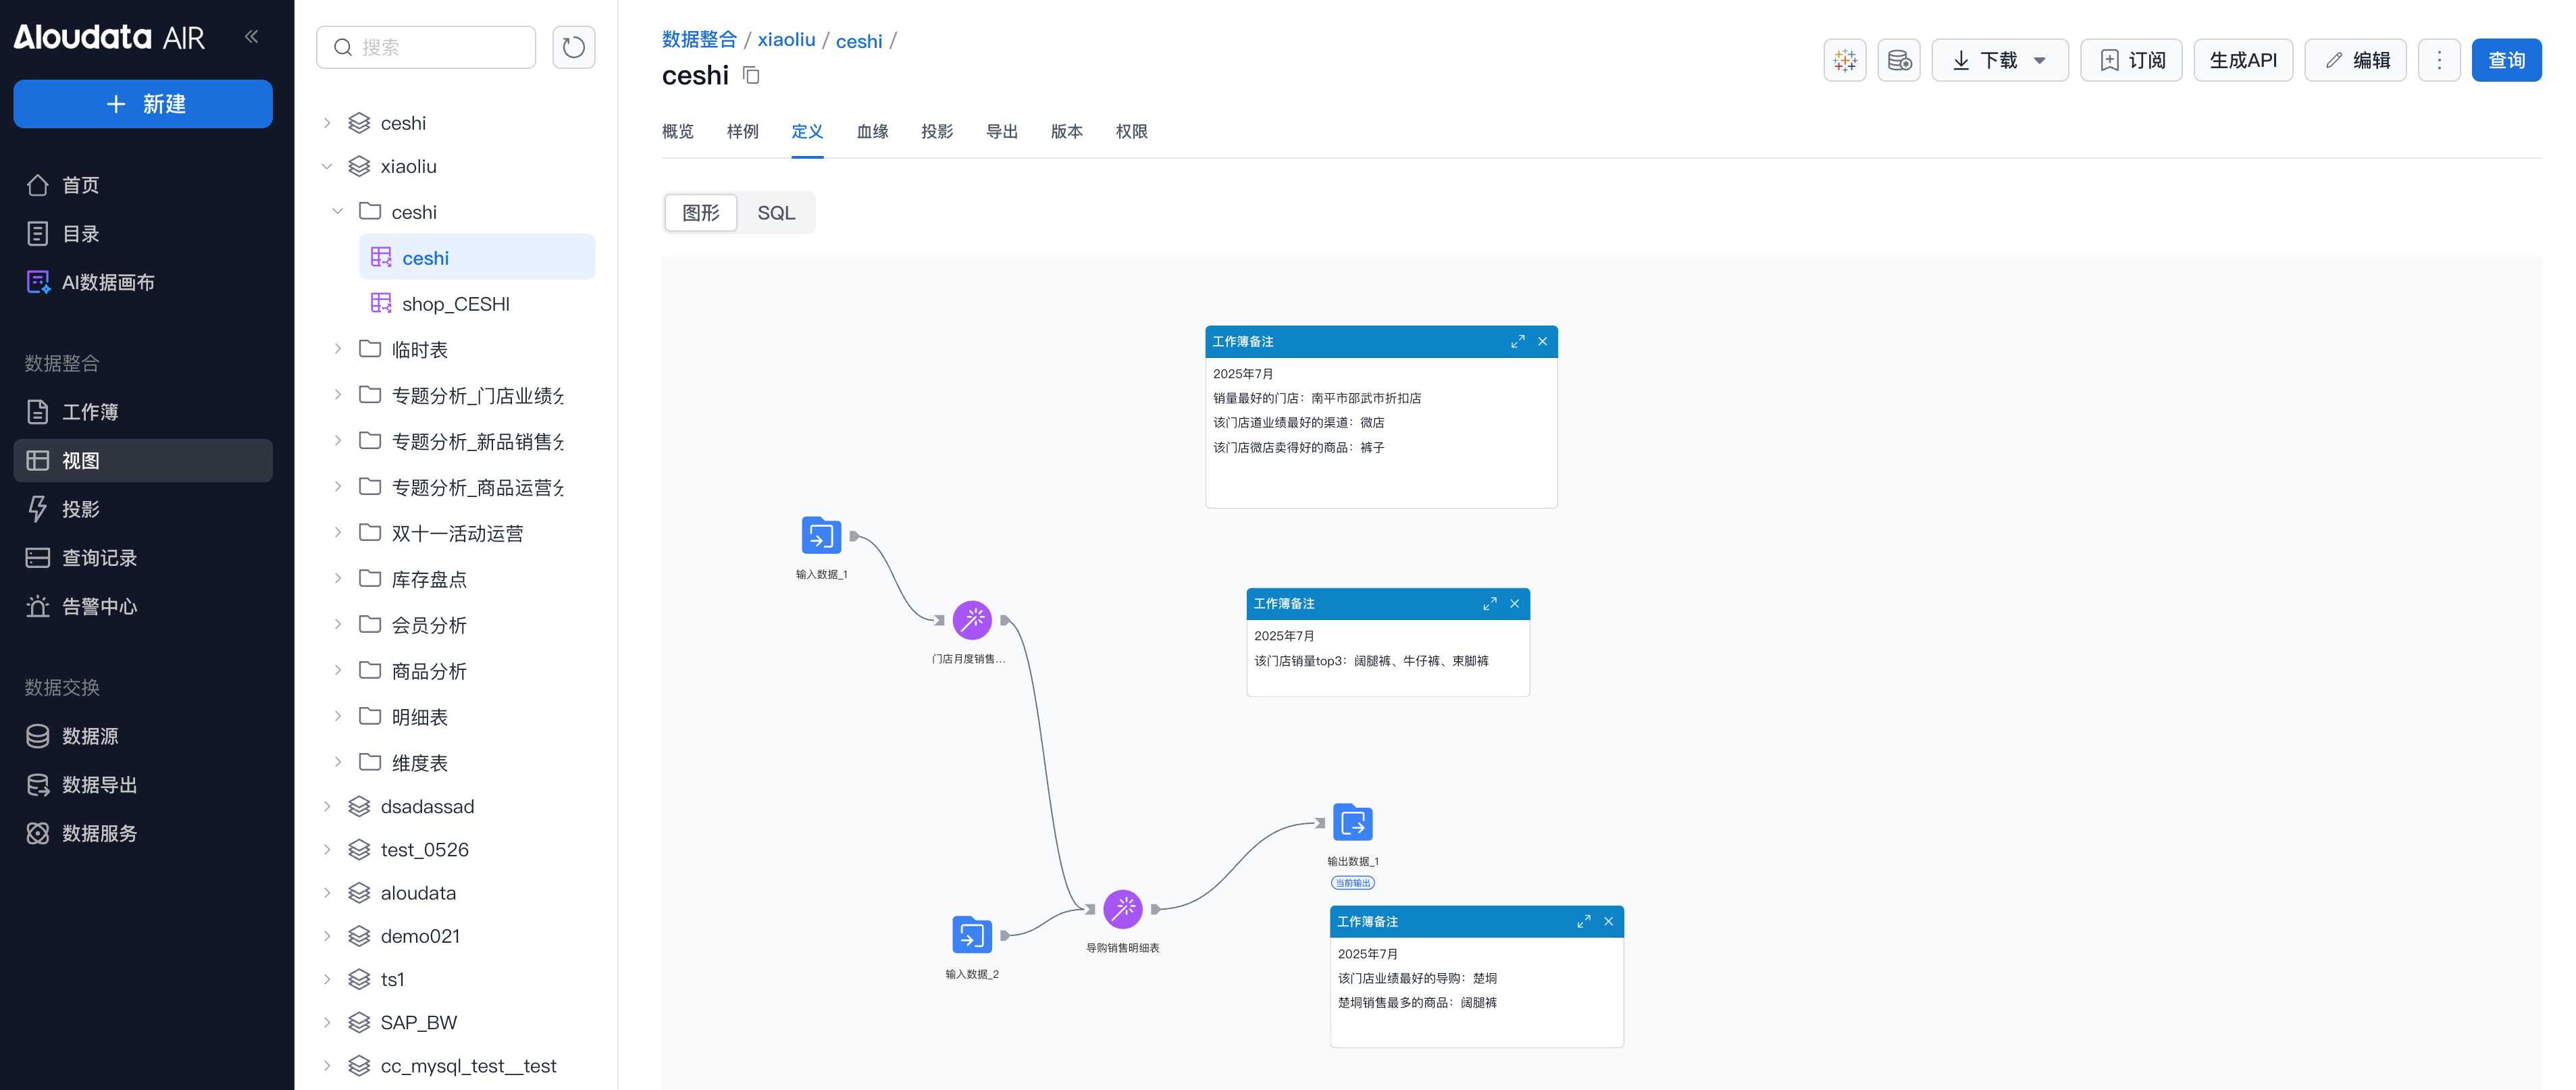Switch definition view to 图形
This screenshot has height=1090, width=2576.
700,213
